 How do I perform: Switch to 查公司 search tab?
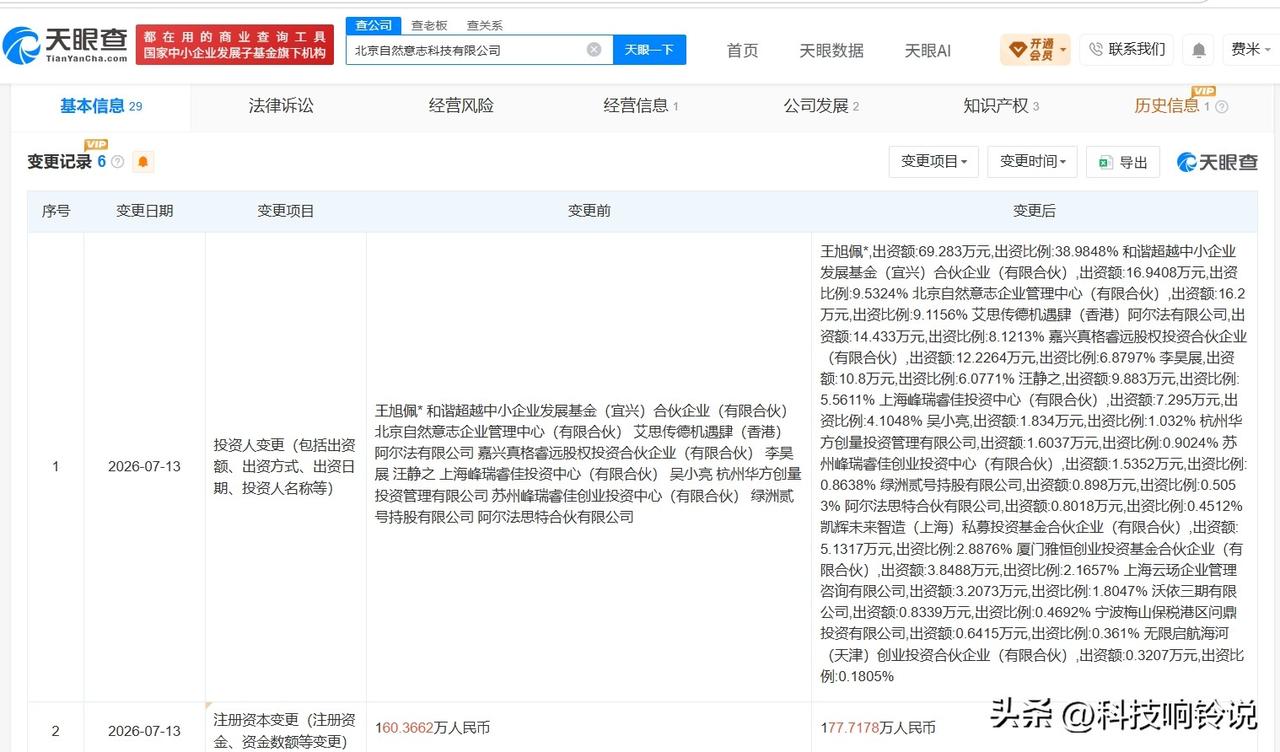point(374,25)
